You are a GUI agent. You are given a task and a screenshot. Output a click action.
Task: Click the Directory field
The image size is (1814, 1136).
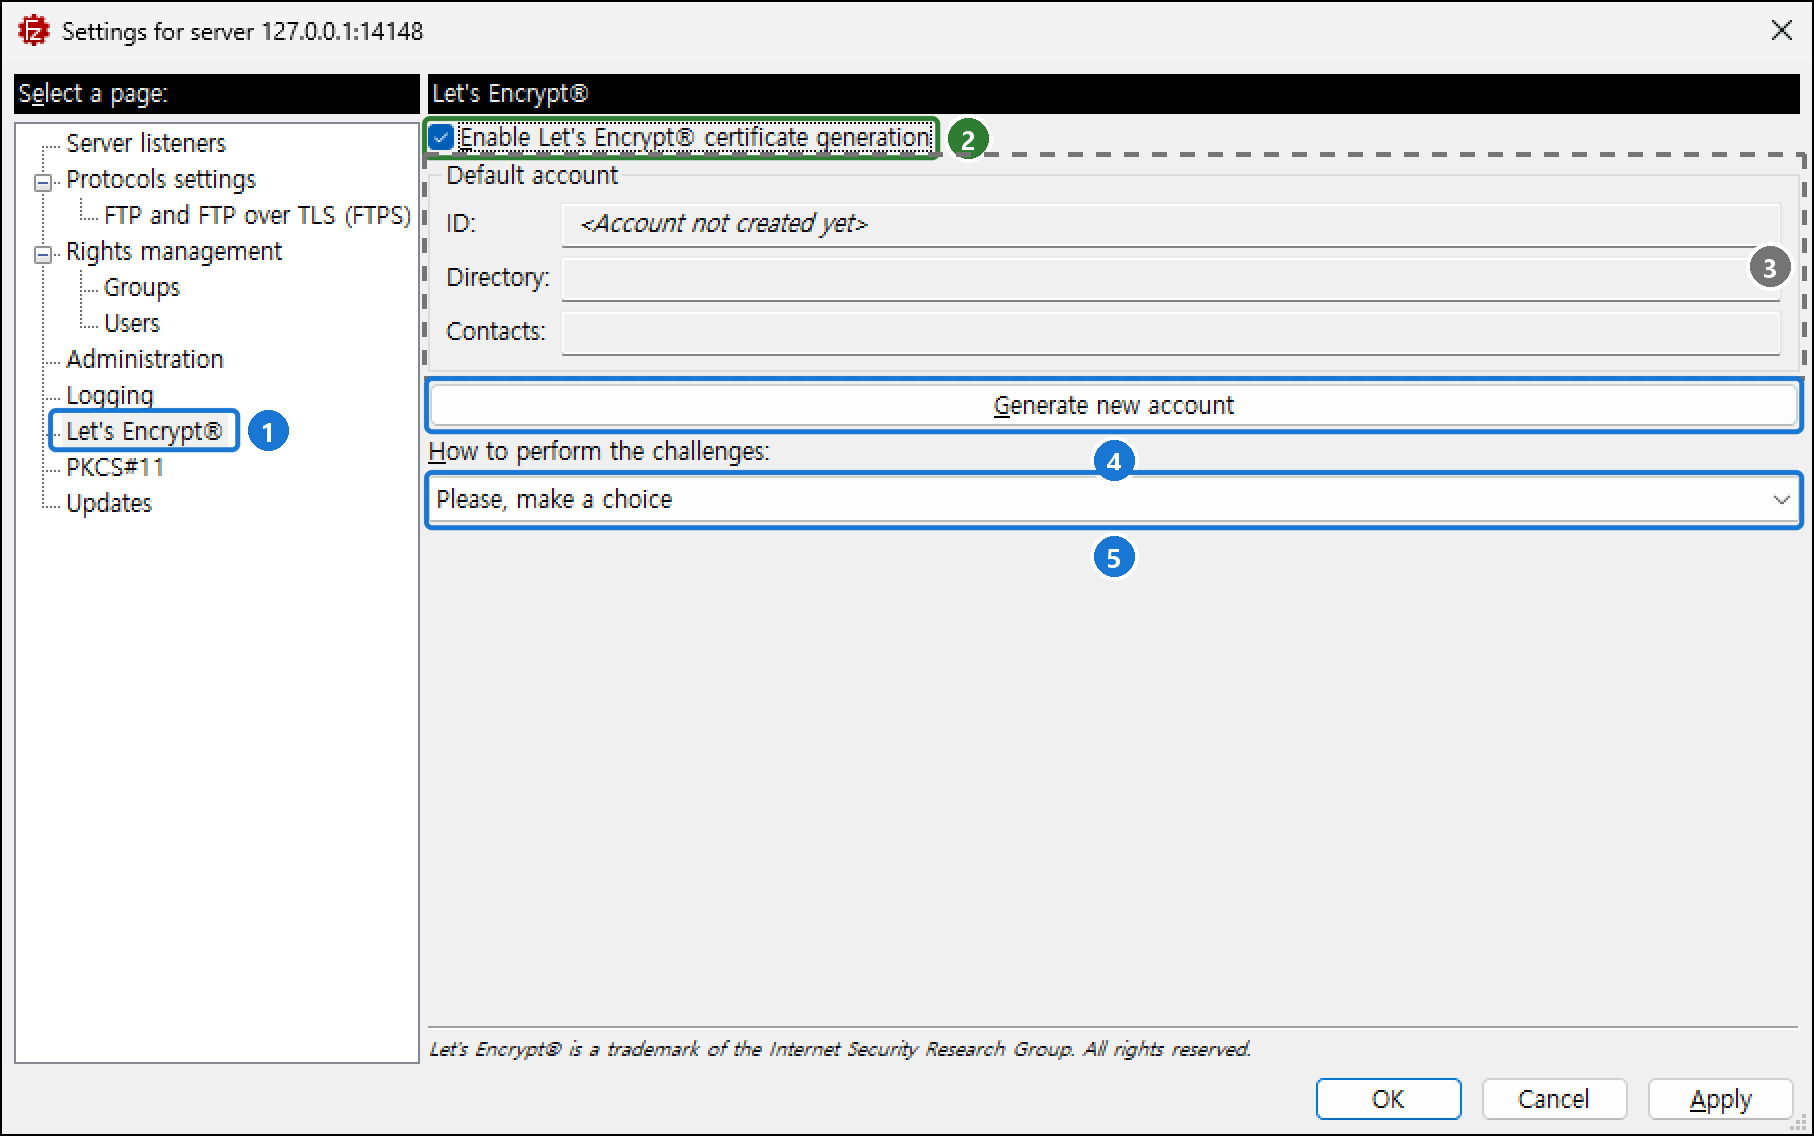(x=1171, y=279)
